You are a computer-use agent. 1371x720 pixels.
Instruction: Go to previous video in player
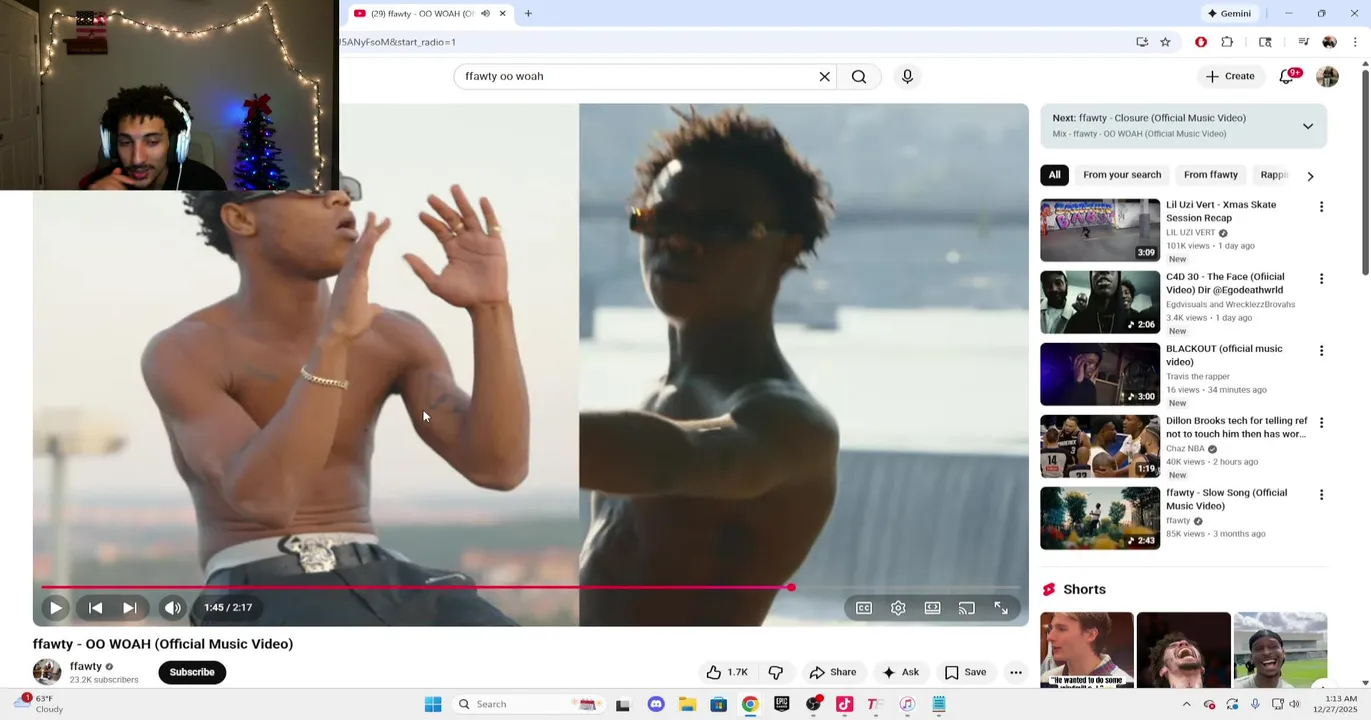click(x=96, y=607)
